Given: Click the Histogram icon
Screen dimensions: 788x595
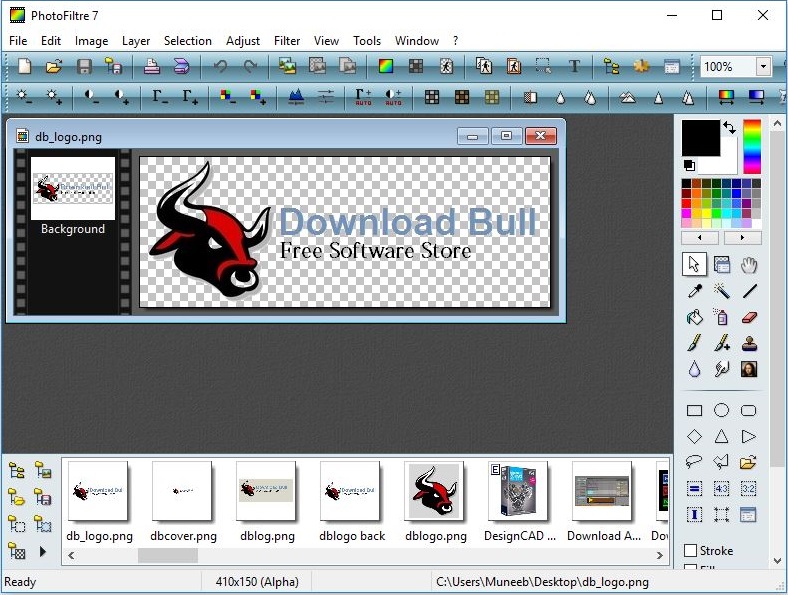Looking at the screenshot, I should pyautogui.click(x=296, y=96).
